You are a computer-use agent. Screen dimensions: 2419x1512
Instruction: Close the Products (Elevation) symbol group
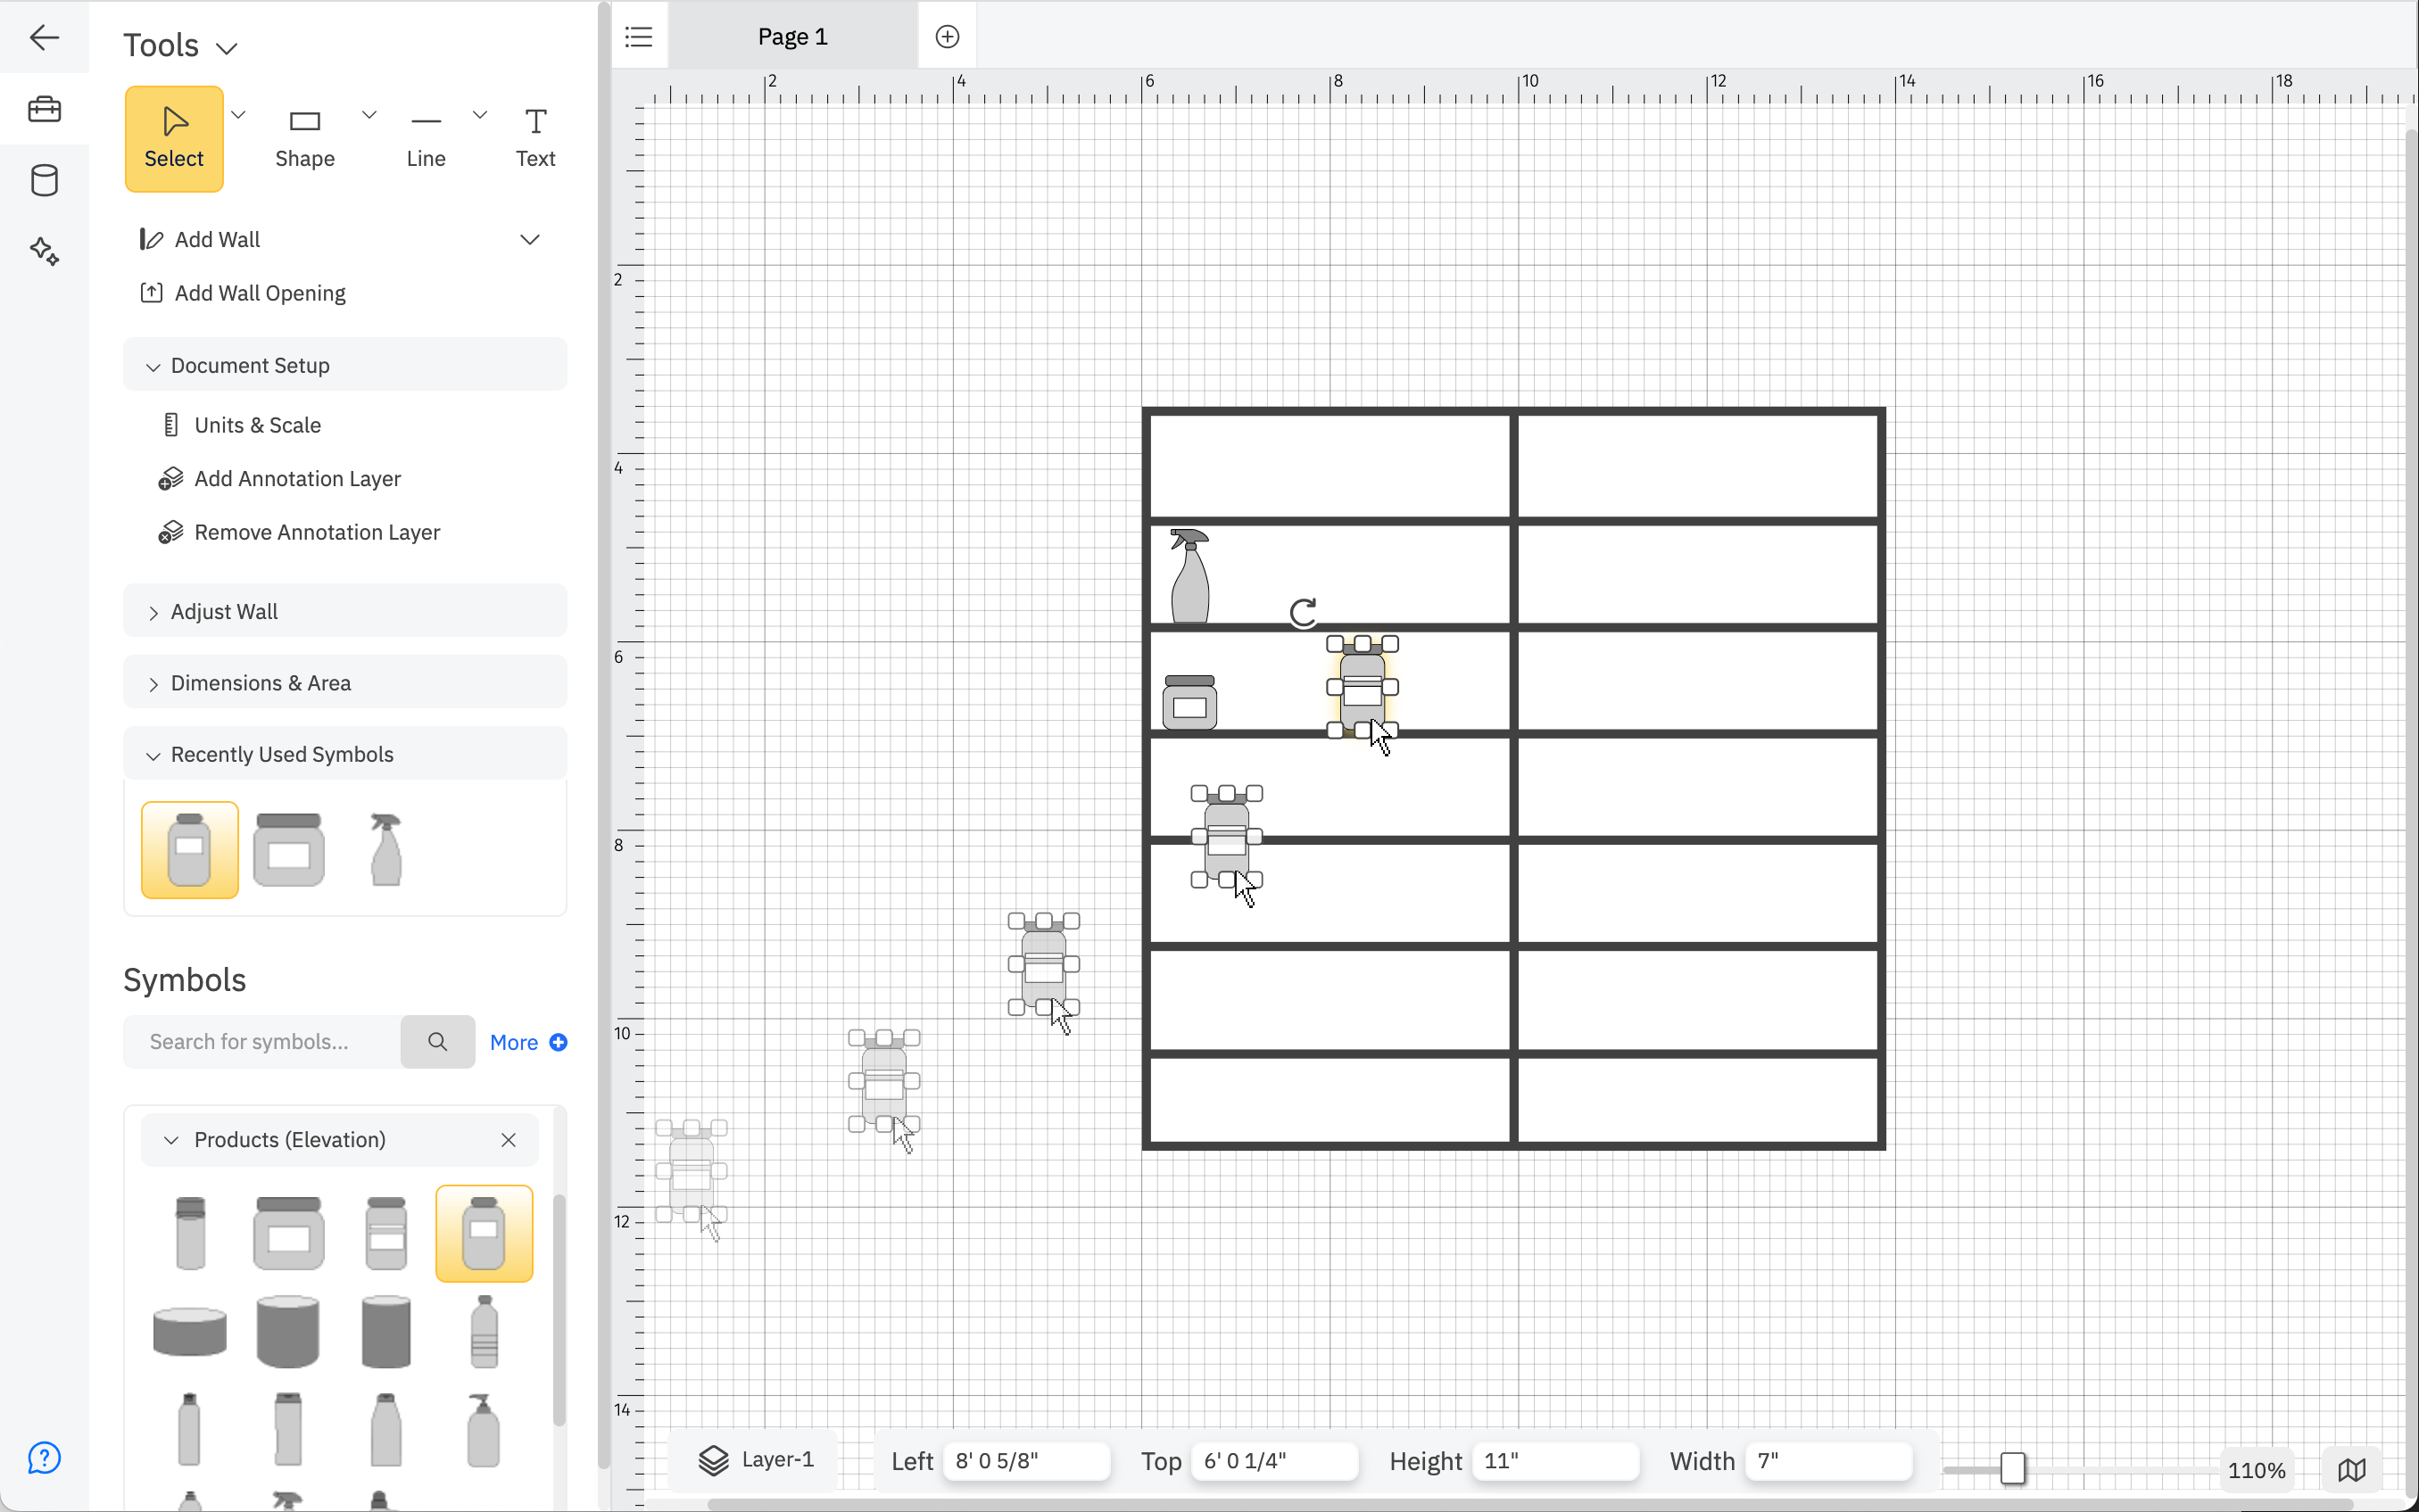tap(508, 1139)
